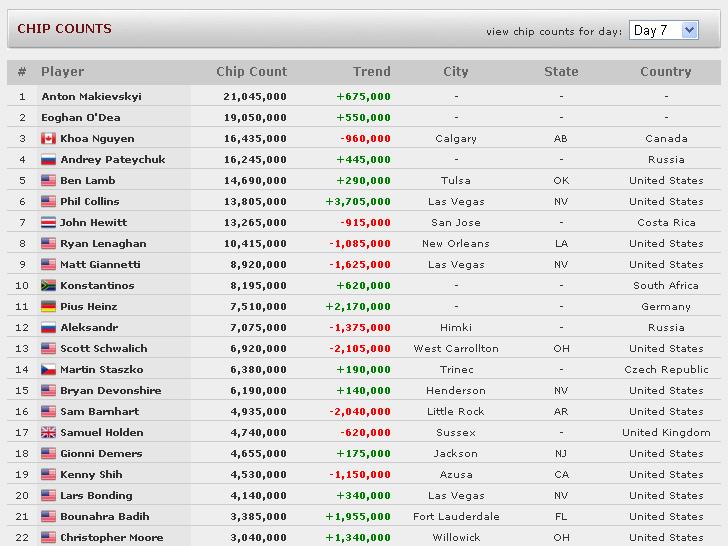Screen dimensions: 728x546
Task: Click the South Africa flag beside Konstantinos
Action: (x=48, y=285)
